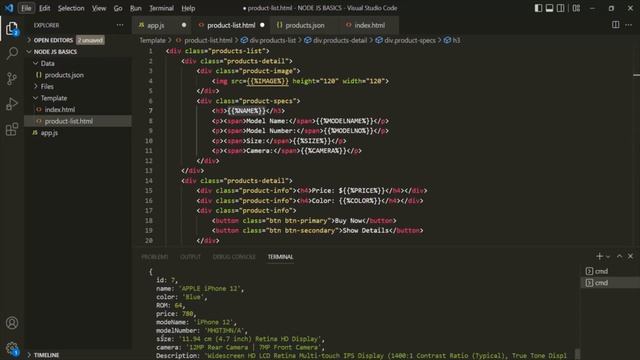Open the Run and Debug view

point(12,104)
